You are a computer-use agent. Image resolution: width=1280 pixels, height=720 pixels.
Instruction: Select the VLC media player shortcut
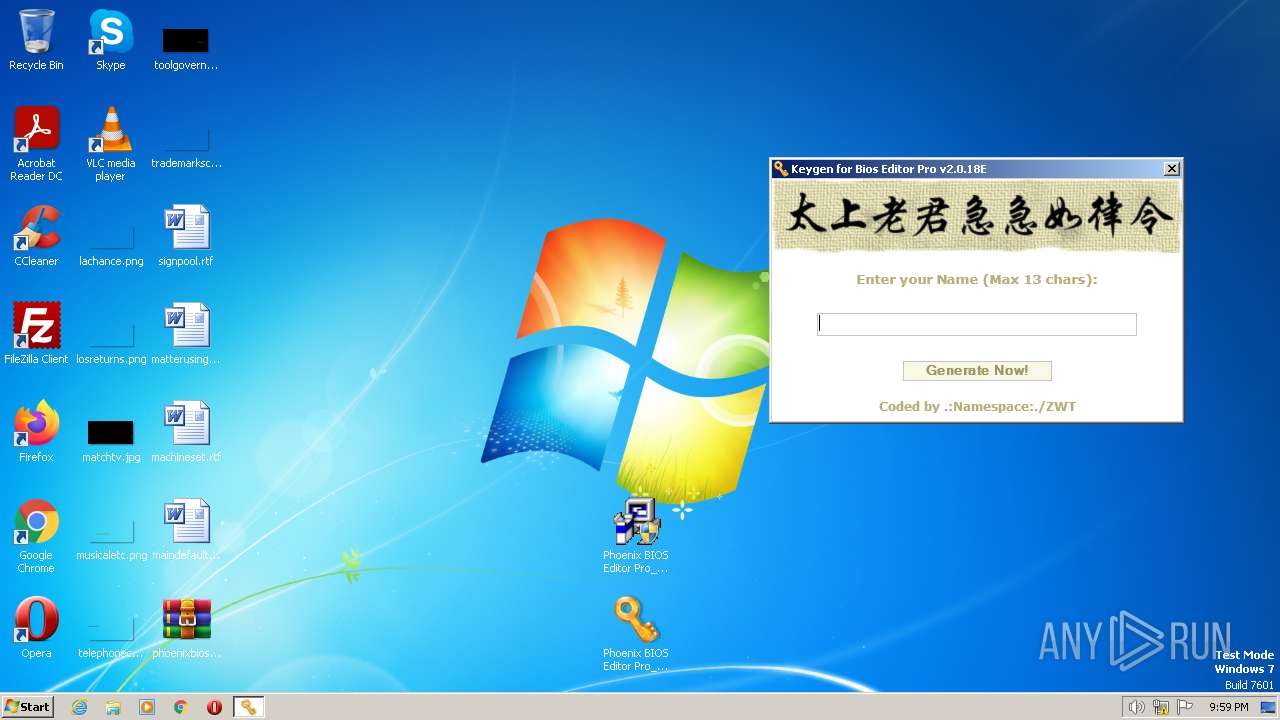pyautogui.click(x=111, y=144)
